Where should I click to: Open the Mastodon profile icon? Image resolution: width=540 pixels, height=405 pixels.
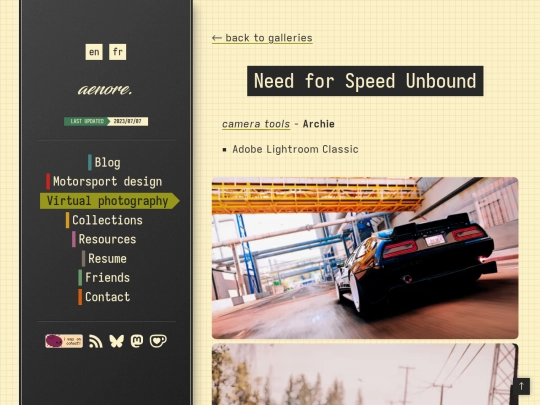pyautogui.click(x=137, y=341)
